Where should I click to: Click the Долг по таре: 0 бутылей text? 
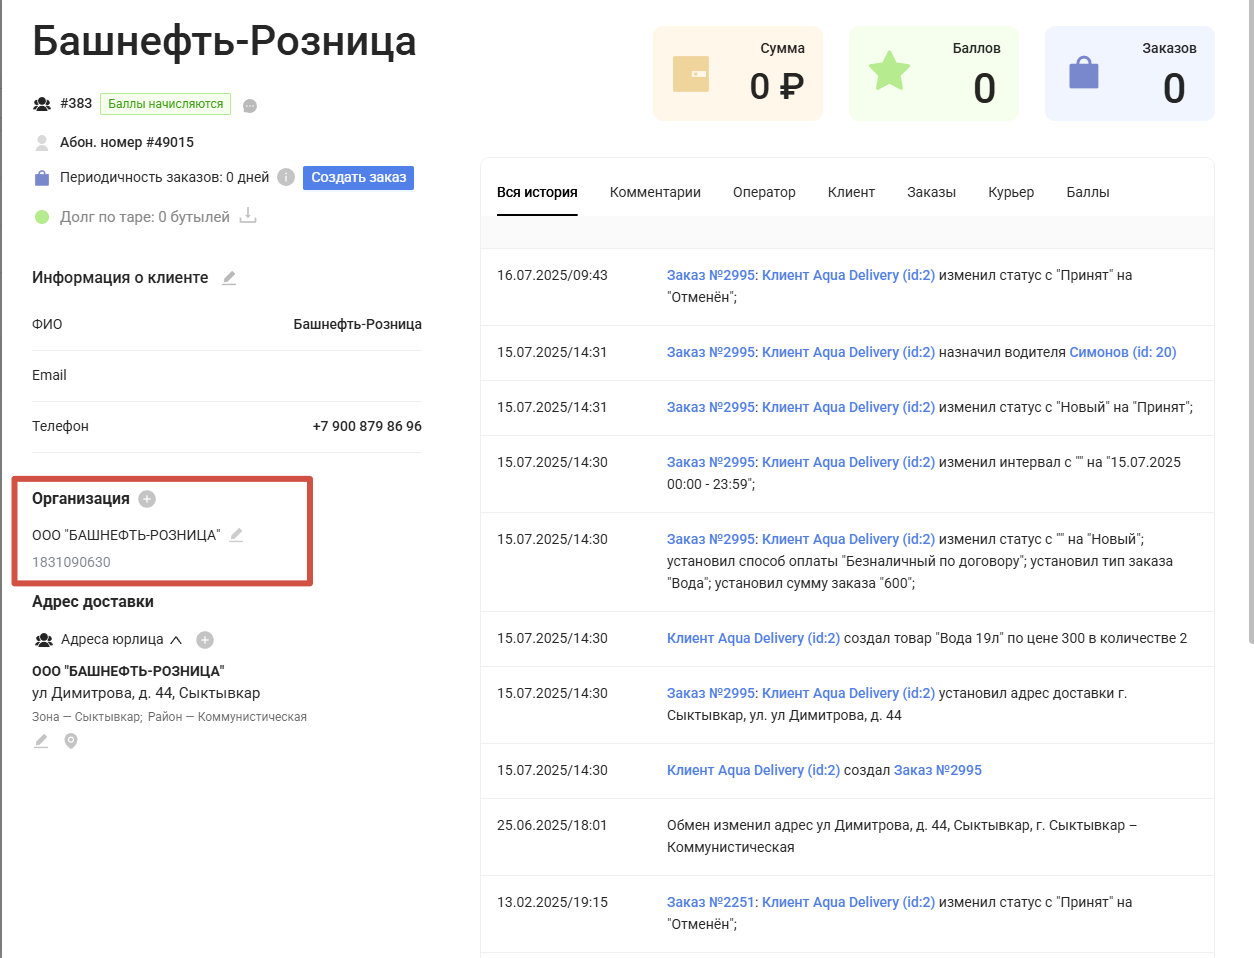[145, 217]
